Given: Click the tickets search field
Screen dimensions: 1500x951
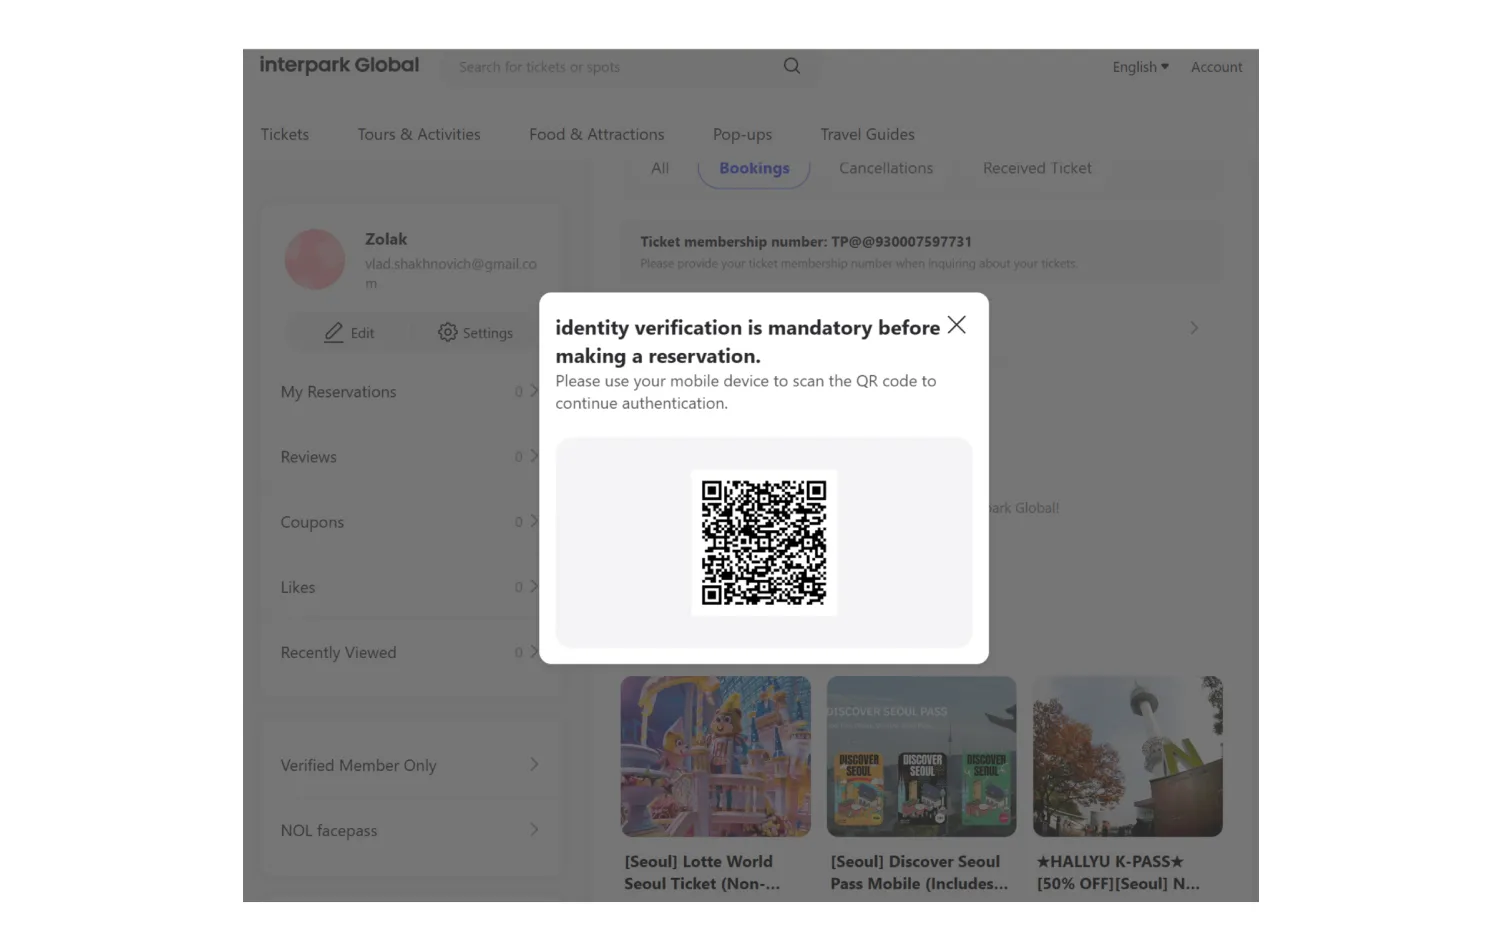Looking at the screenshot, I should 610,67.
